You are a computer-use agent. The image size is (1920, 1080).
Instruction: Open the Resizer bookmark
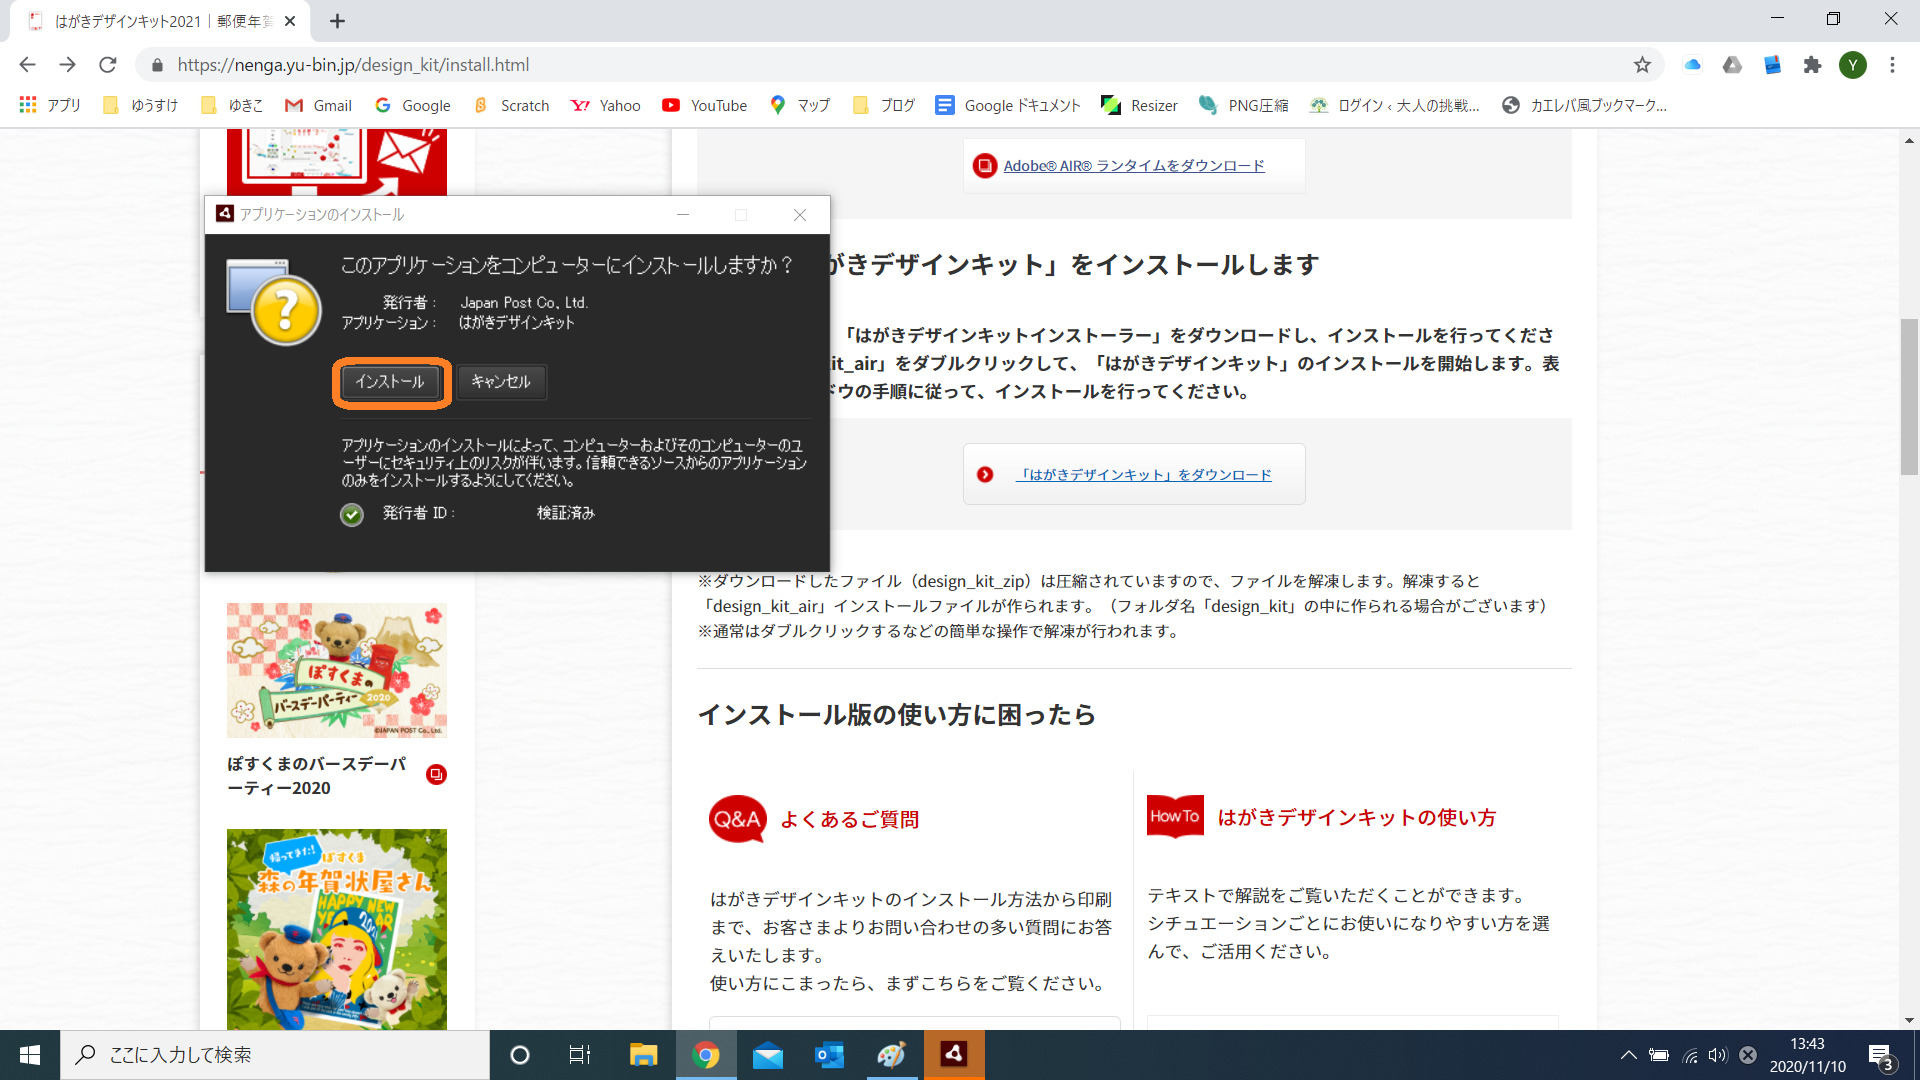1139,105
